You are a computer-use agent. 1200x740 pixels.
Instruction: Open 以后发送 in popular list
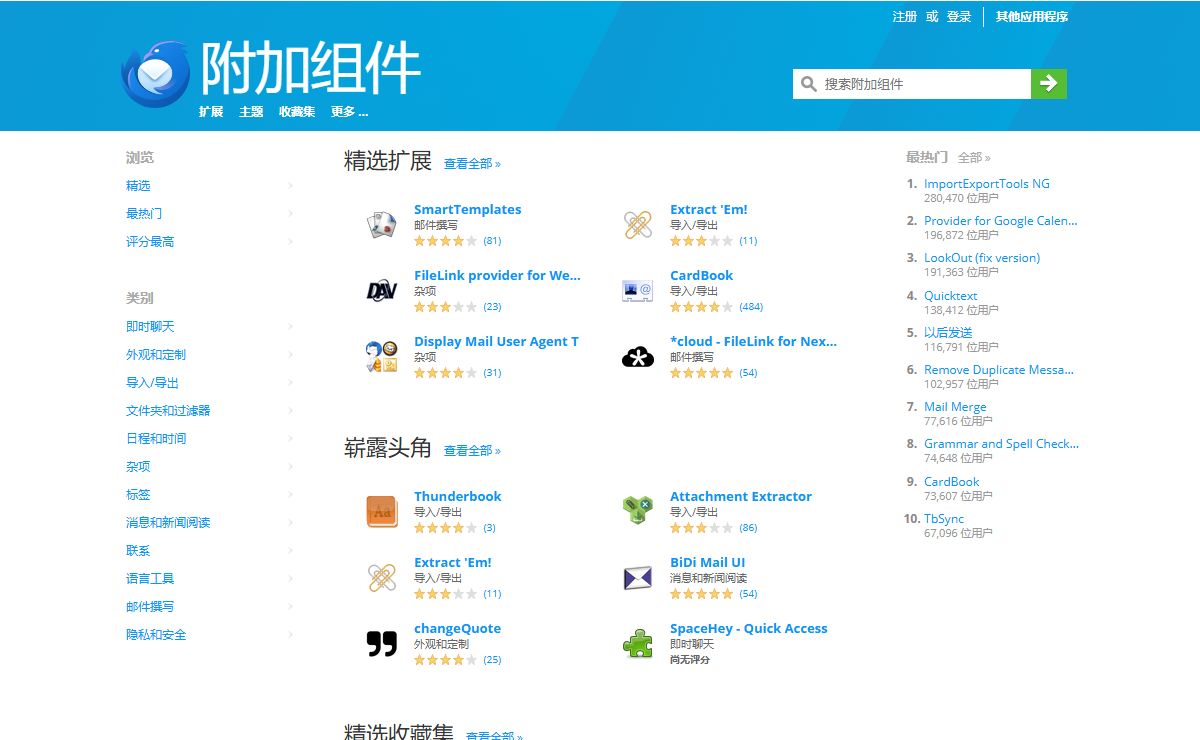[x=948, y=333]
